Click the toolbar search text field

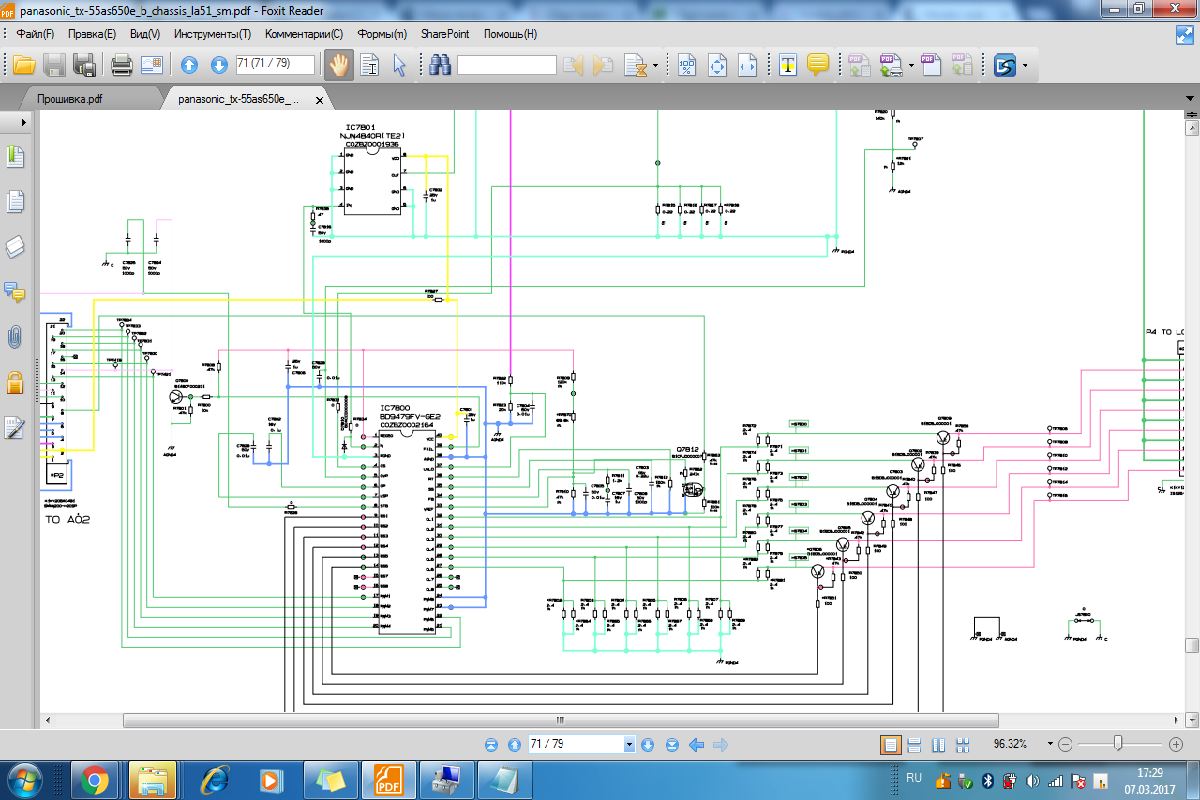506,66
